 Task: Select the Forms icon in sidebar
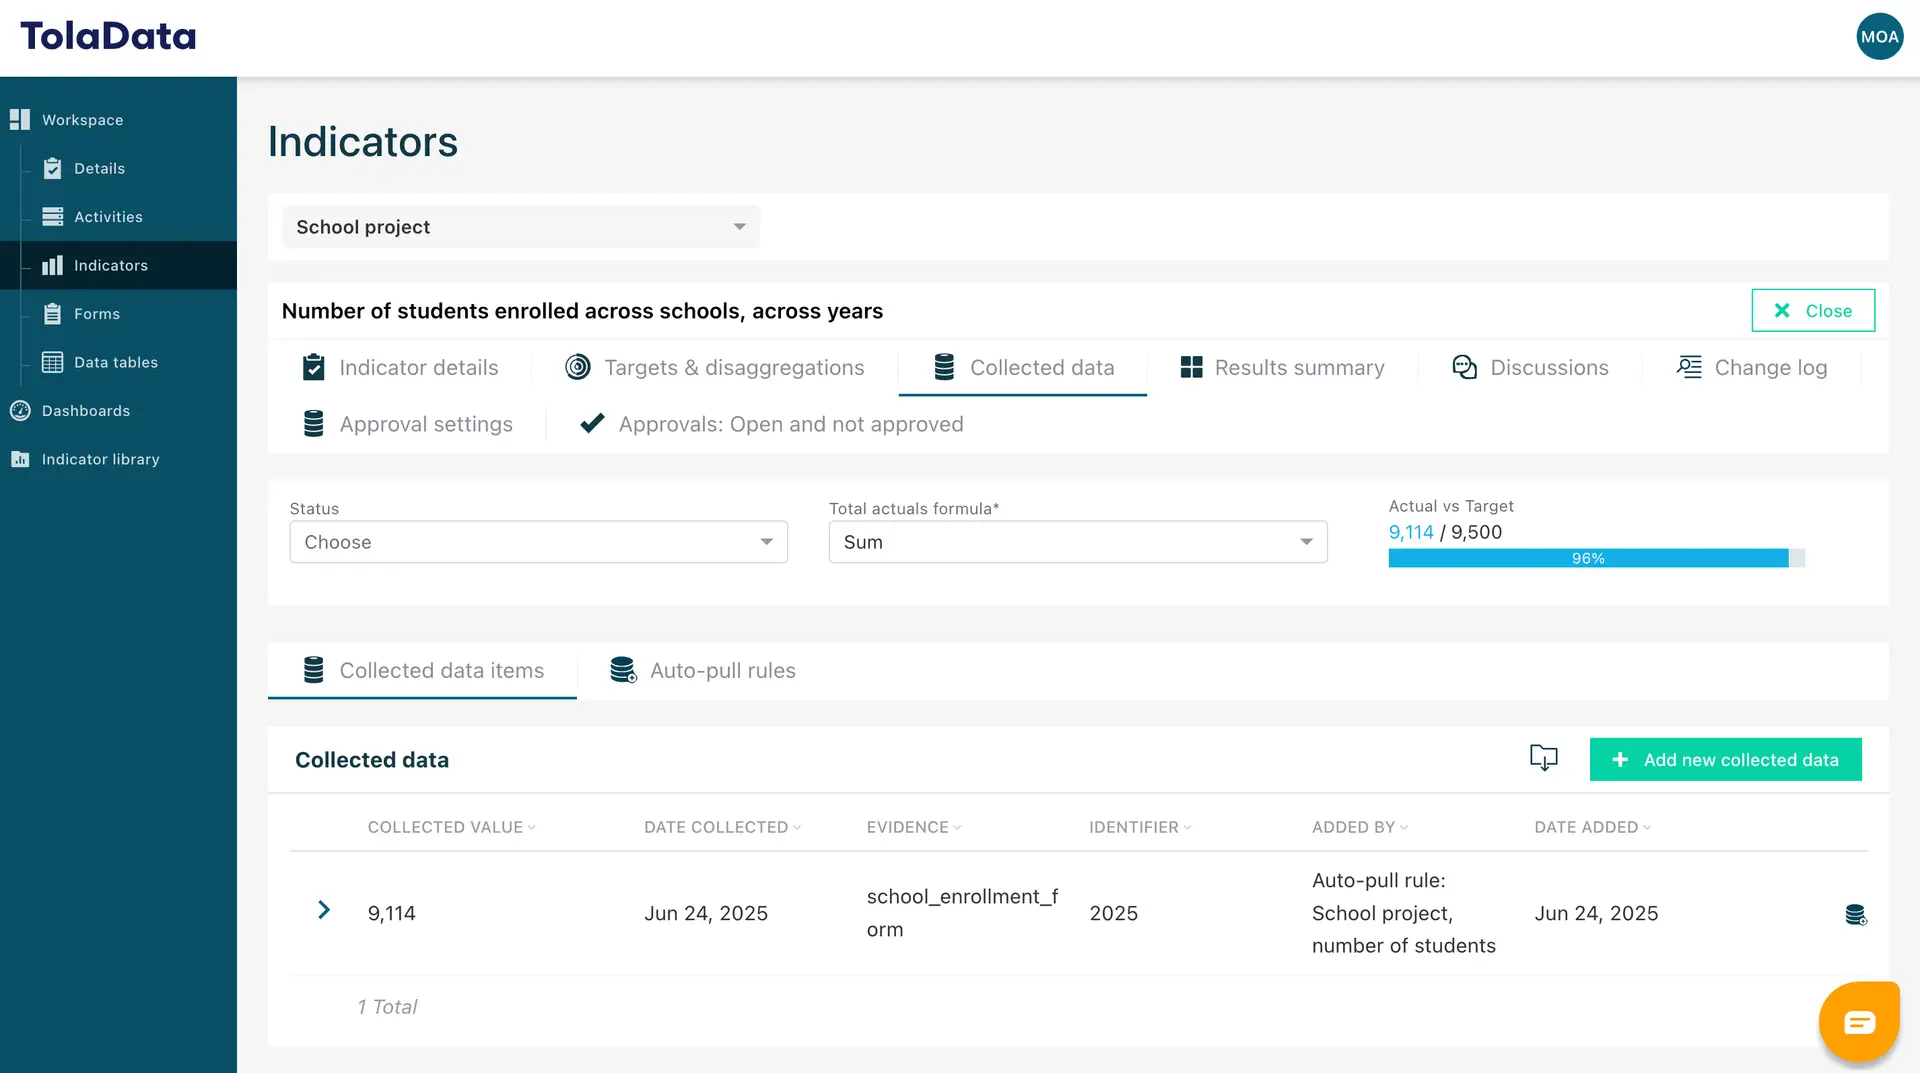point(53,313)
